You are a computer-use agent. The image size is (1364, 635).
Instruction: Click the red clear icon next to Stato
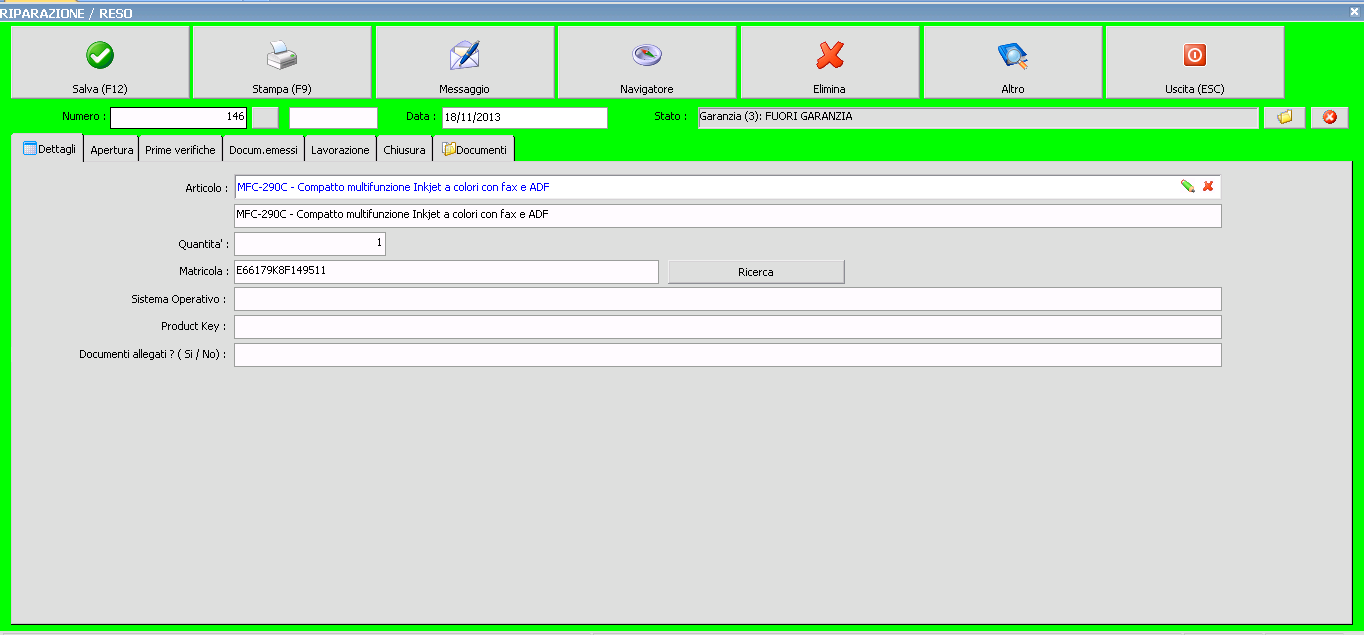pyautogui.click(x=1330, y=118)
